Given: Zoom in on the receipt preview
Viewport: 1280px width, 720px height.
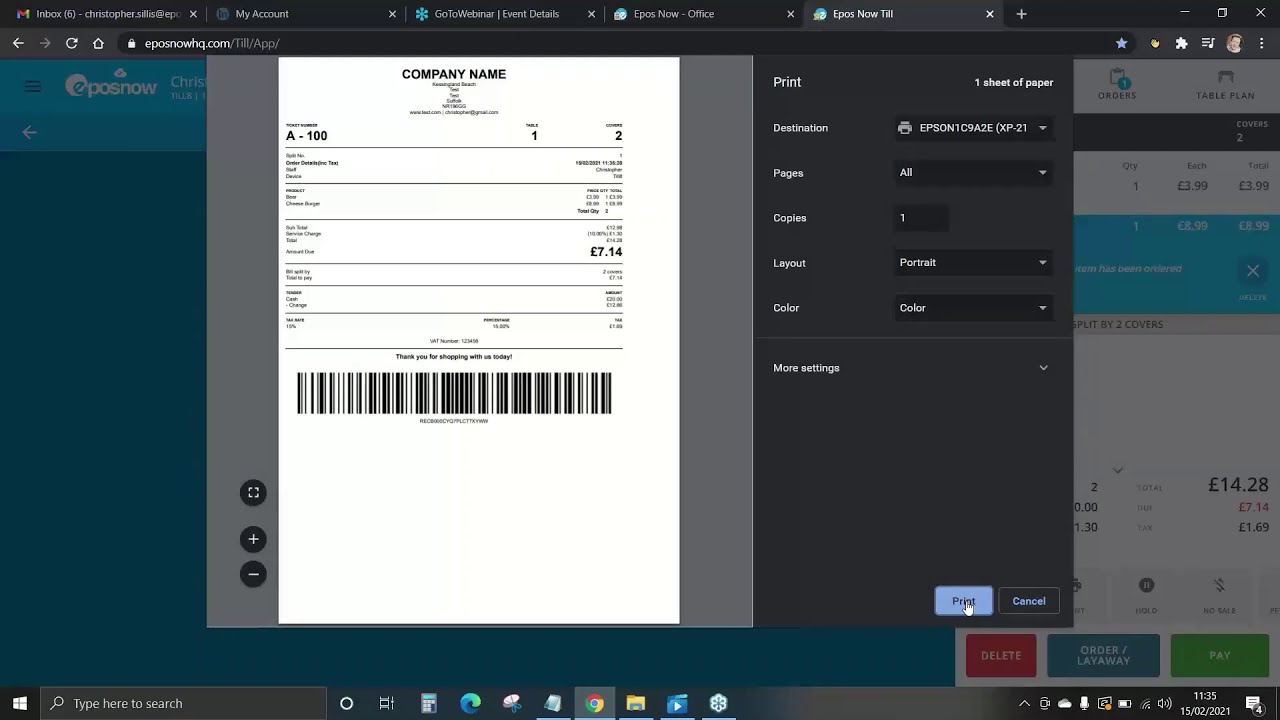Looking at the screenshot, I should 253,539.
